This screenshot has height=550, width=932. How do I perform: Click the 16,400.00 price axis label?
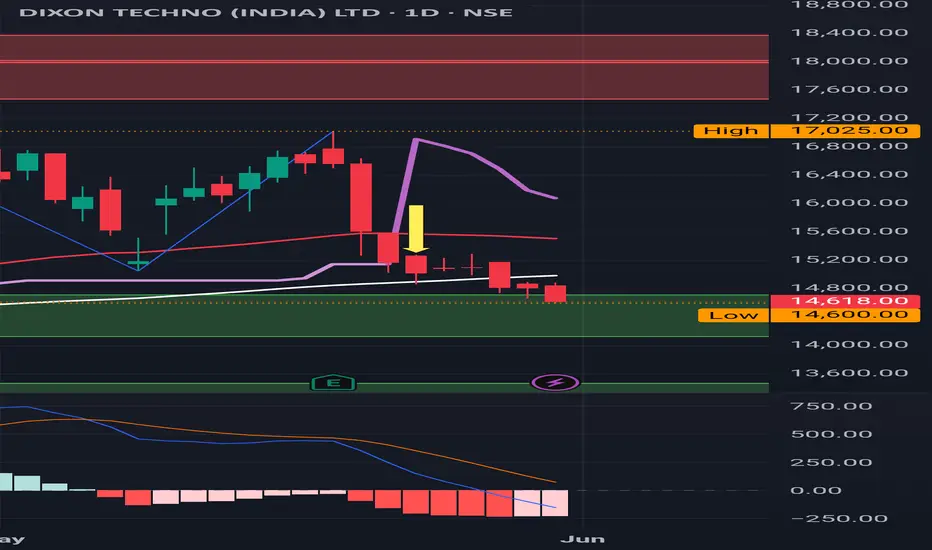coord(850,175)
